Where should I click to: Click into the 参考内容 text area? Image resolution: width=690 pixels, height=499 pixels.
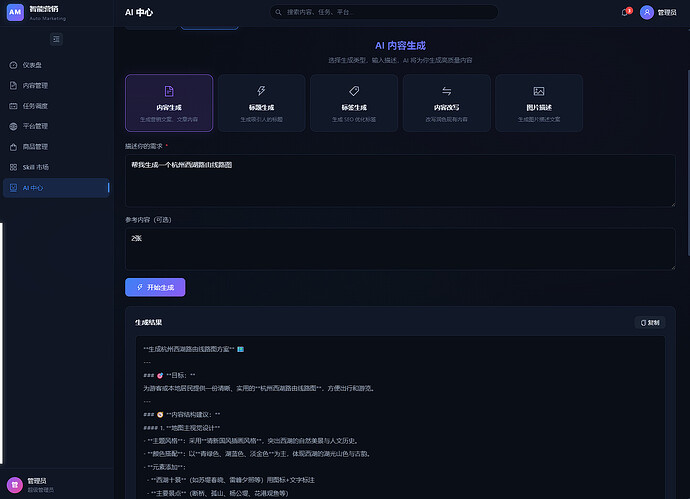click(x=400, y=249)
